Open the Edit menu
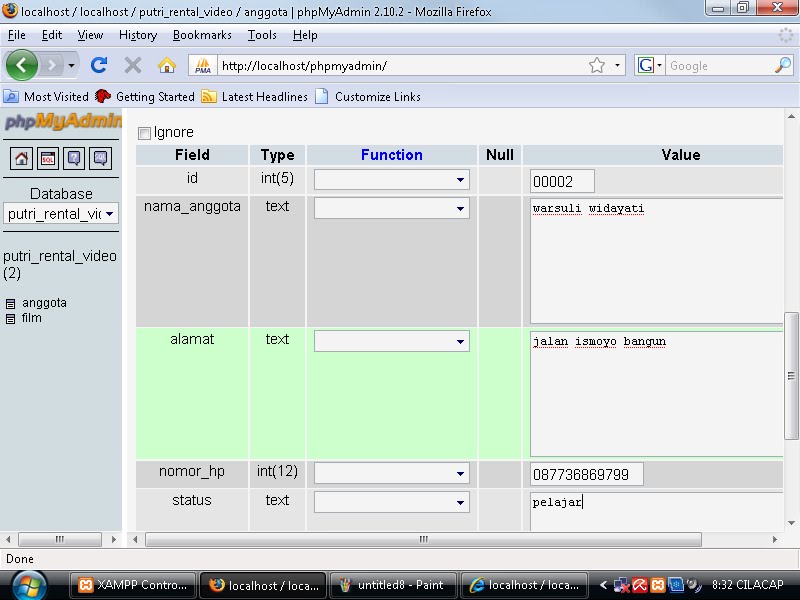The width and height of the screenshot is (800, 600). click(52, 35)
